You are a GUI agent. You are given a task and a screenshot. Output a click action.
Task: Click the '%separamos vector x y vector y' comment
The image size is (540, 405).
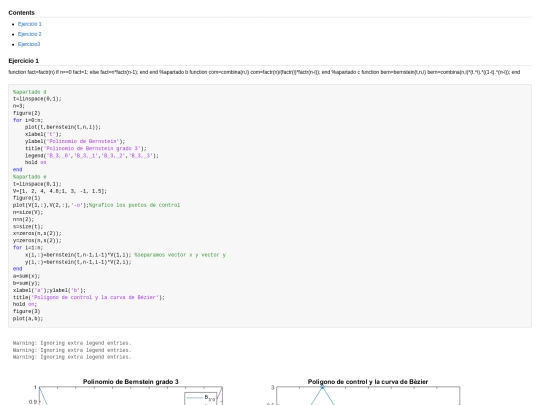[180, 255]
